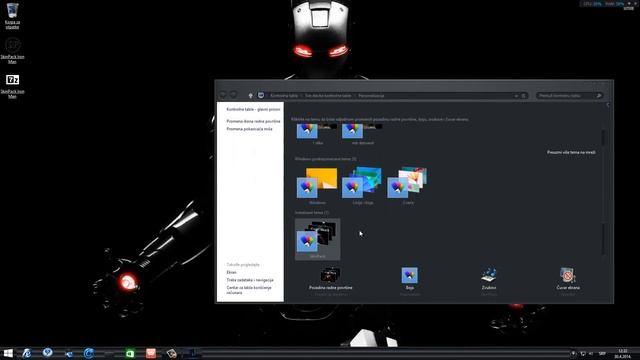Image resolution: width=640 pixels, height=360 pixels.
Task: Open Promena pokazivača miša link
Action: coord(249,129)
